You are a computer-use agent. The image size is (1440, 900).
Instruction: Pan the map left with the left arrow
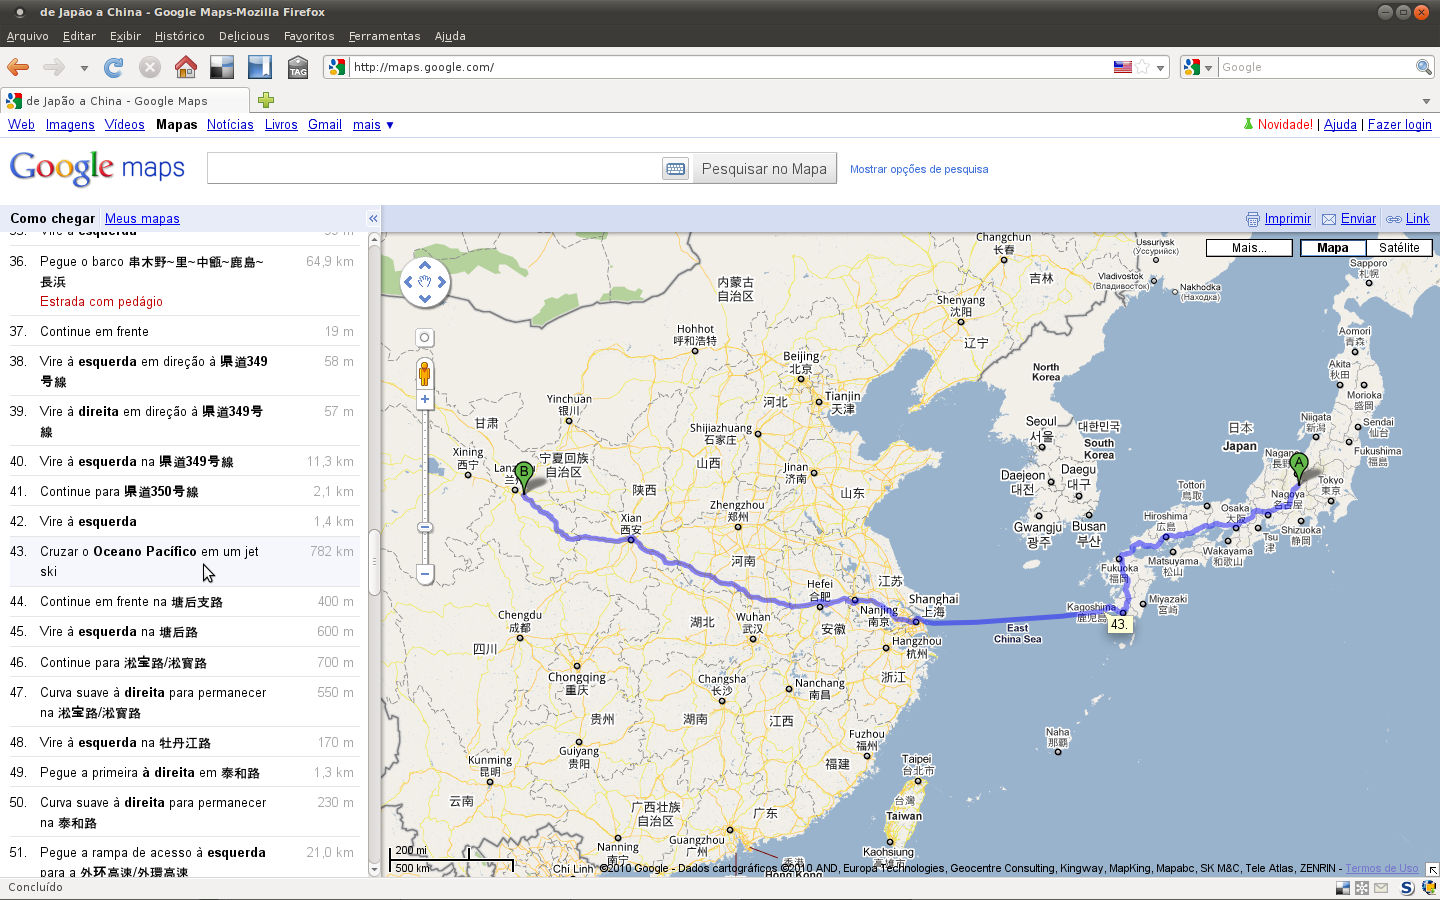(408, 282)
